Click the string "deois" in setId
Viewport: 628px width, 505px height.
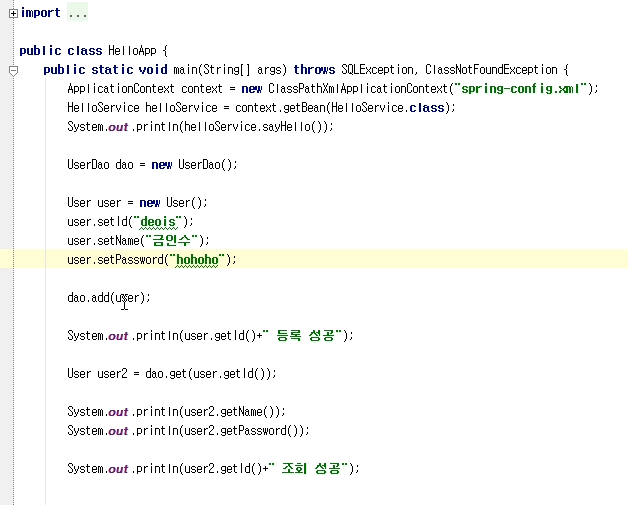(x=158, y=222)
